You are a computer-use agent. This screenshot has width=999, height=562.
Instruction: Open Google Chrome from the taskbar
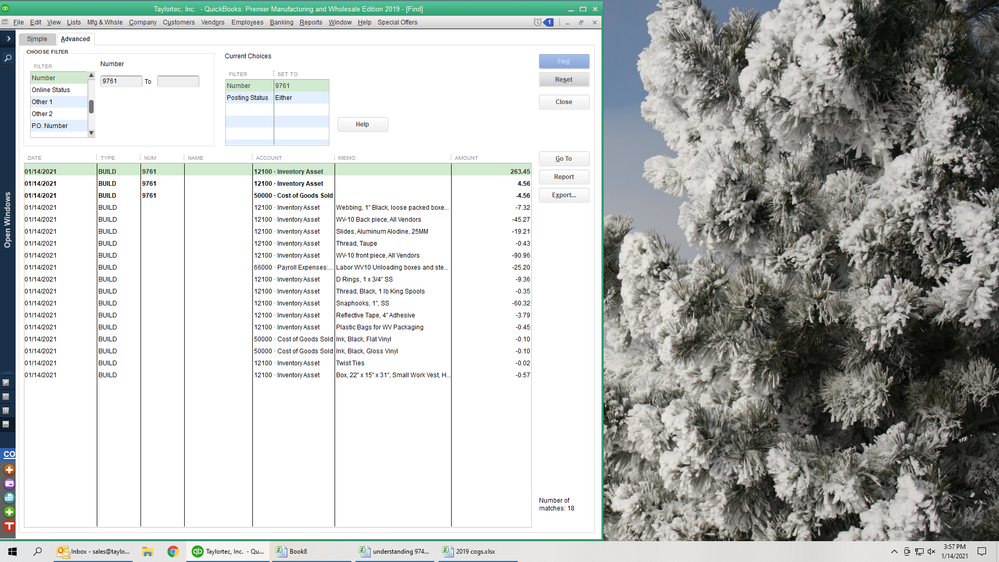tap(173, 551)
